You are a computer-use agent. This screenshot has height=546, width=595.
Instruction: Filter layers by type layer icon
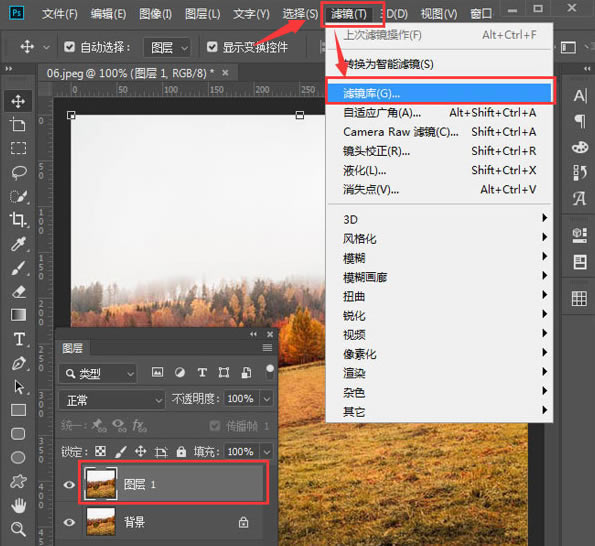pos(202,372)
